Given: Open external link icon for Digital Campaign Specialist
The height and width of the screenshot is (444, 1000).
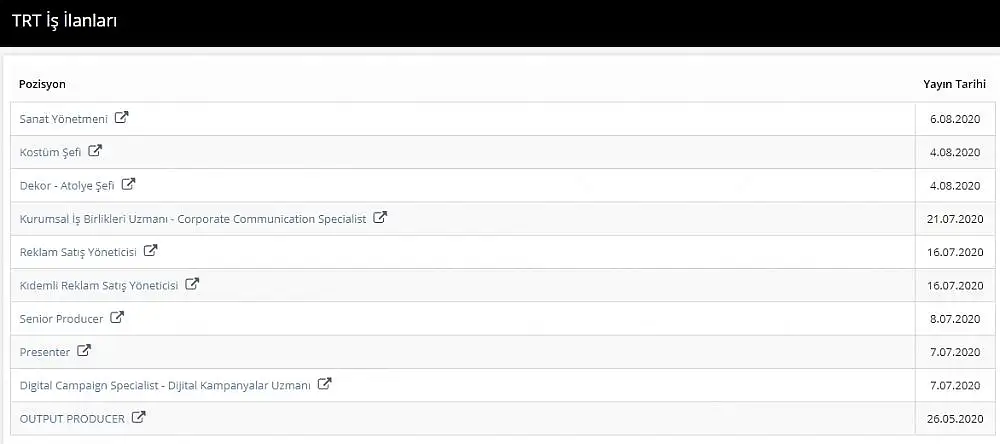Looking at the screenshot, I should [325, 384].
